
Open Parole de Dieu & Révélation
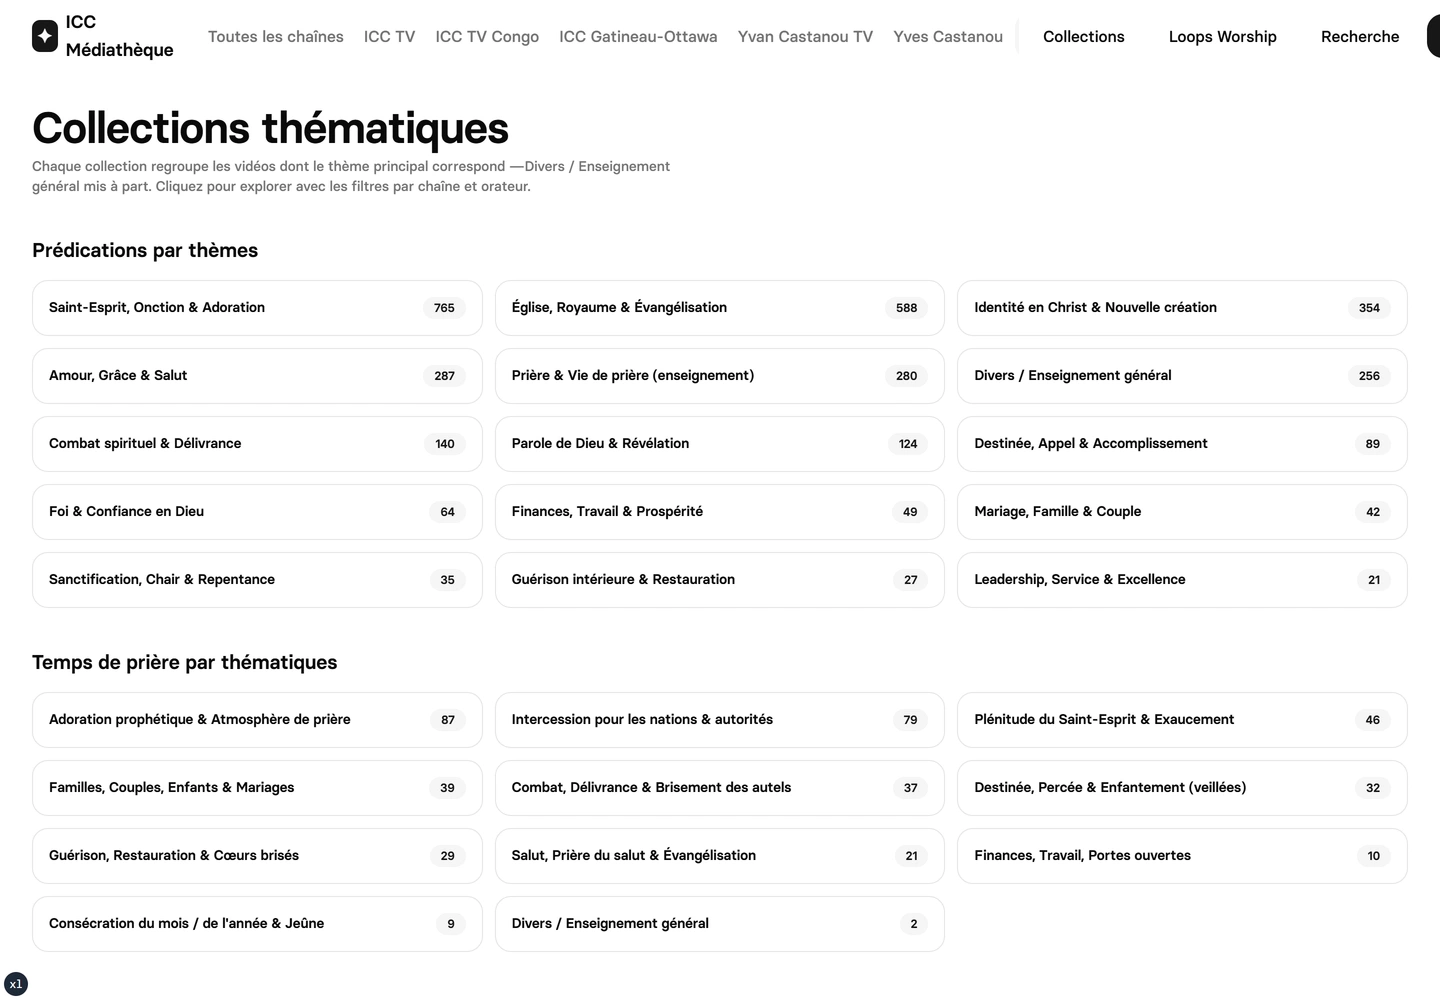click(720, 444)
